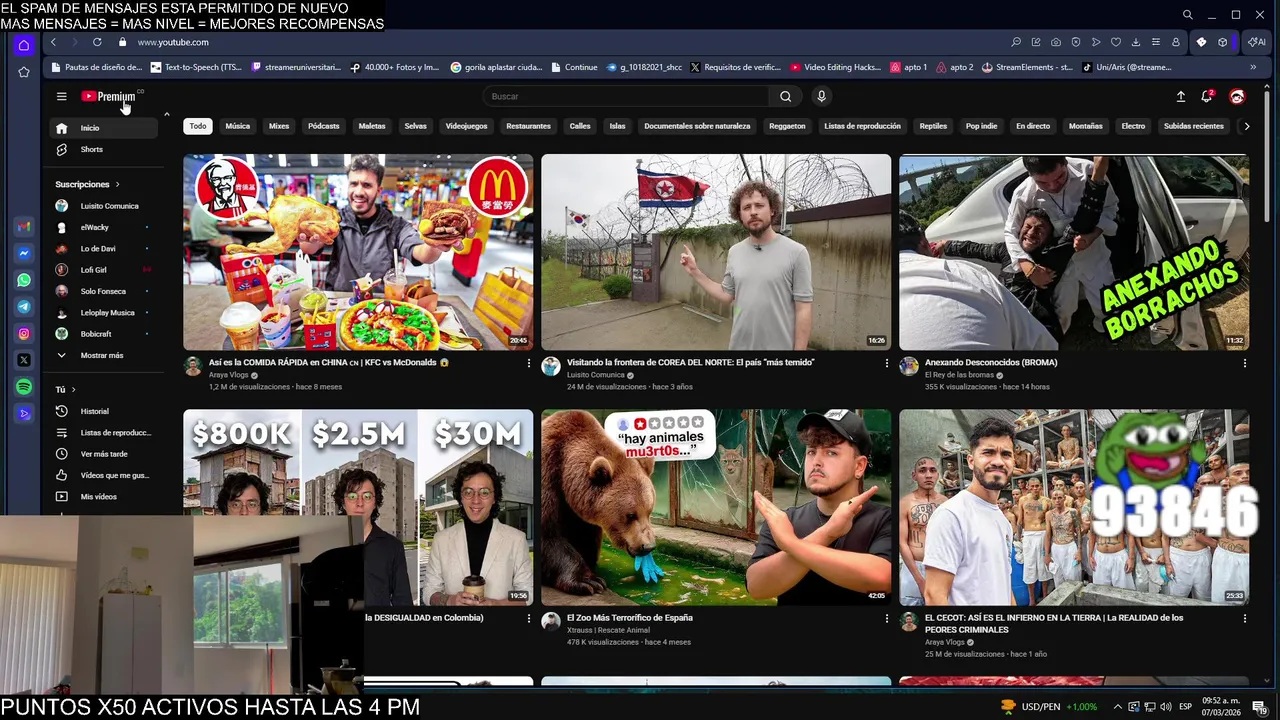The width and height of the screenshot is (1280, 720).
Task: Select the Reggaeton filter chip
Action: click(x=787, y=126)
